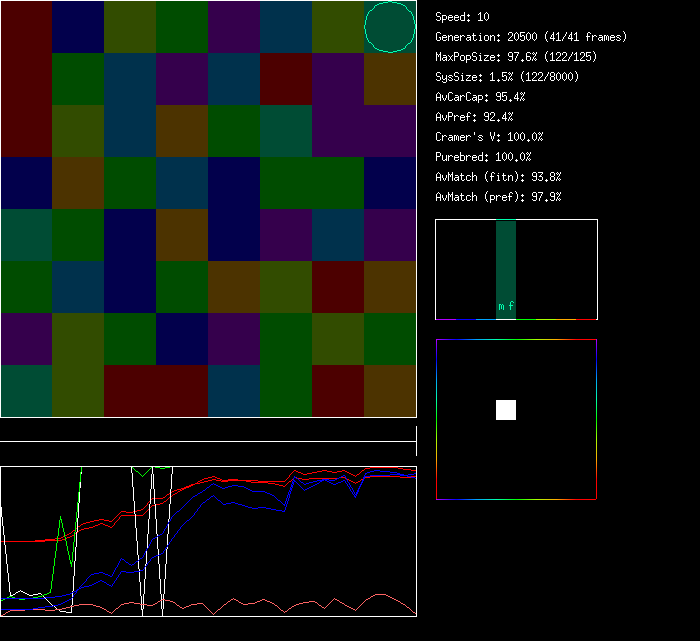Click the AvPref 92.4% value
700x641 pixels.
point(474,117)
